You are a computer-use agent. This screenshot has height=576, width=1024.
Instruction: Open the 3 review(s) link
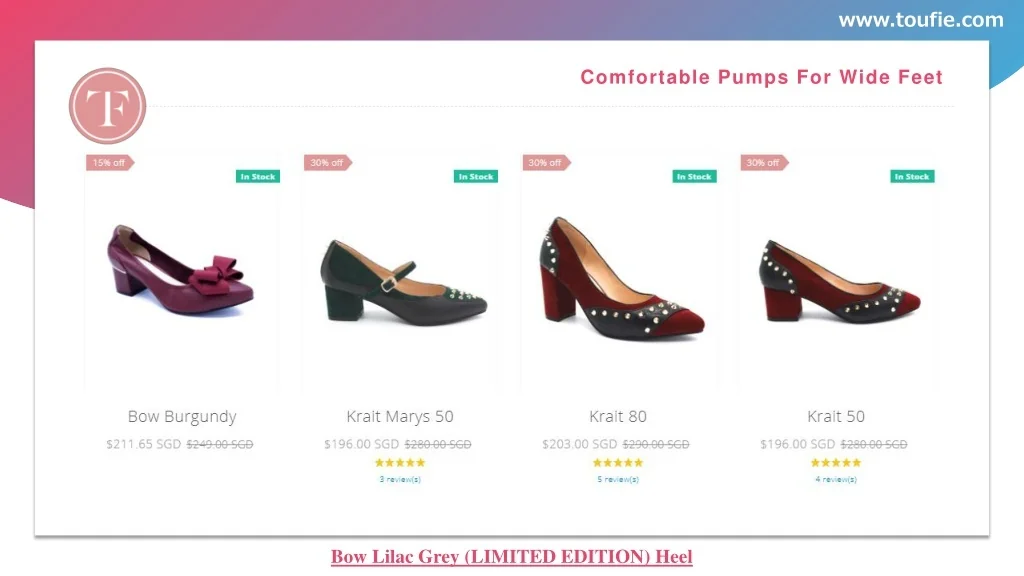click(400, 479)
